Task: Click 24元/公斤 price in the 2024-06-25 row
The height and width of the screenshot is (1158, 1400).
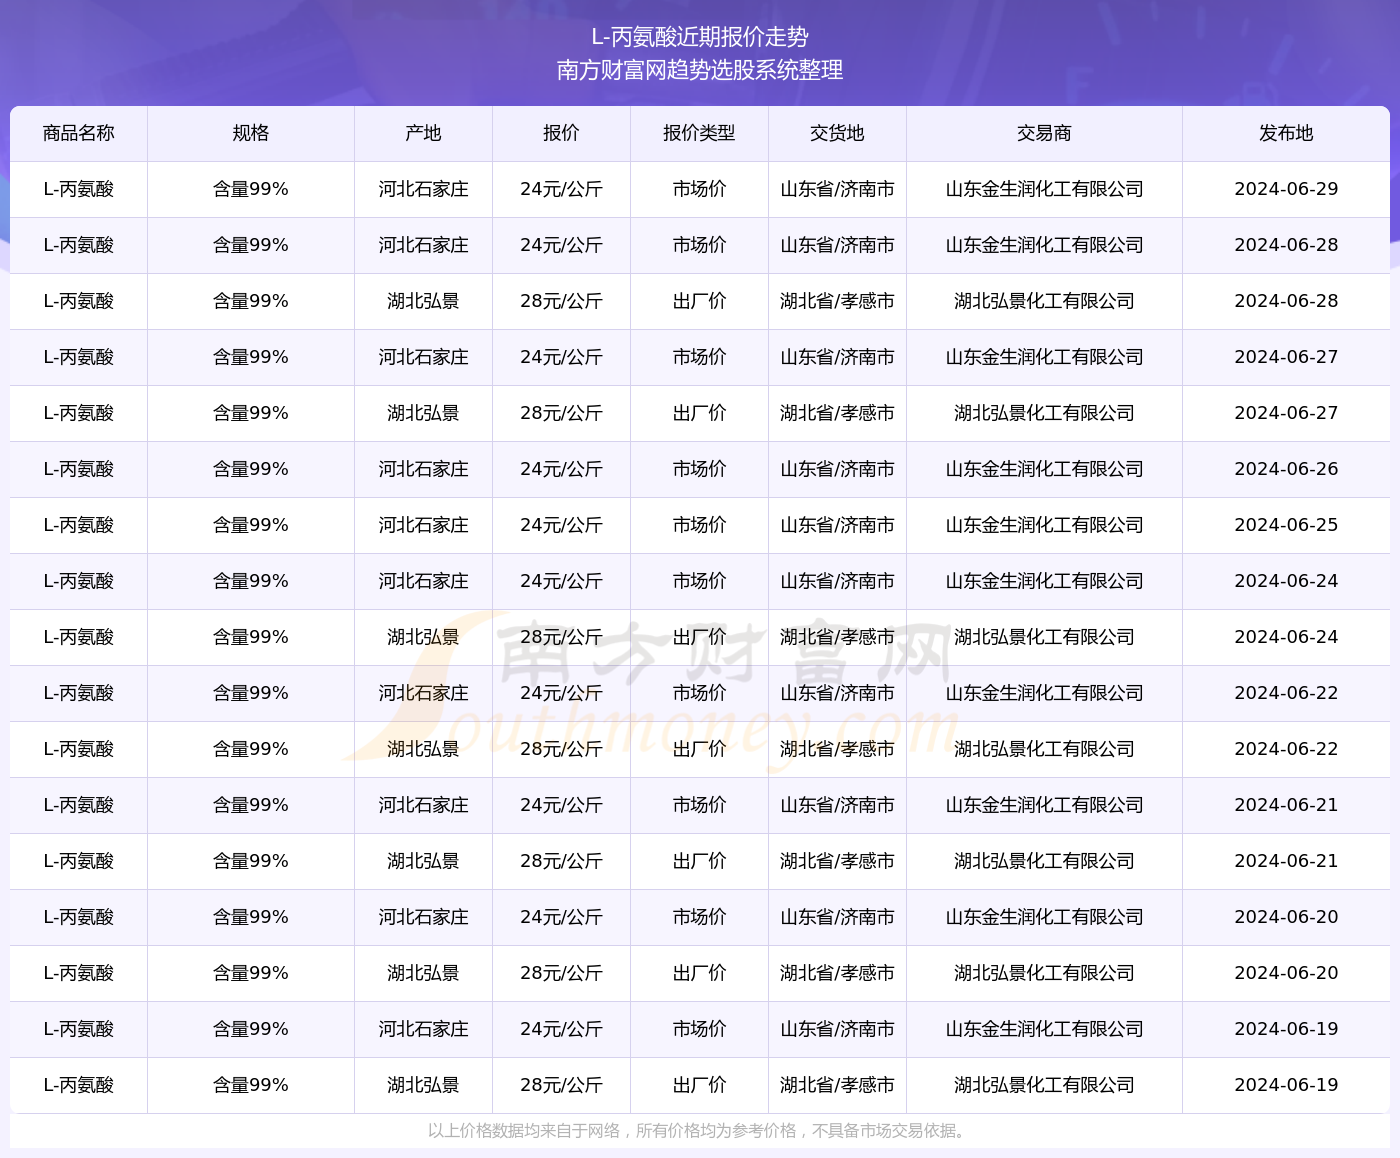Action: click(x=561, y=525)
